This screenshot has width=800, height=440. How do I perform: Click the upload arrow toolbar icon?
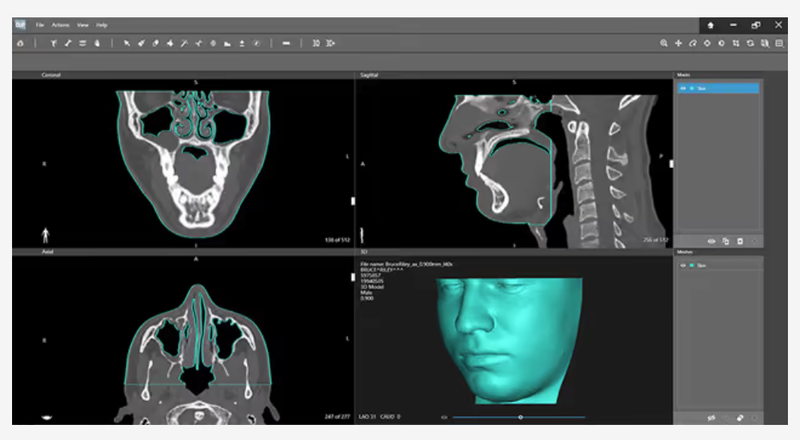click(x=242, y=43)
